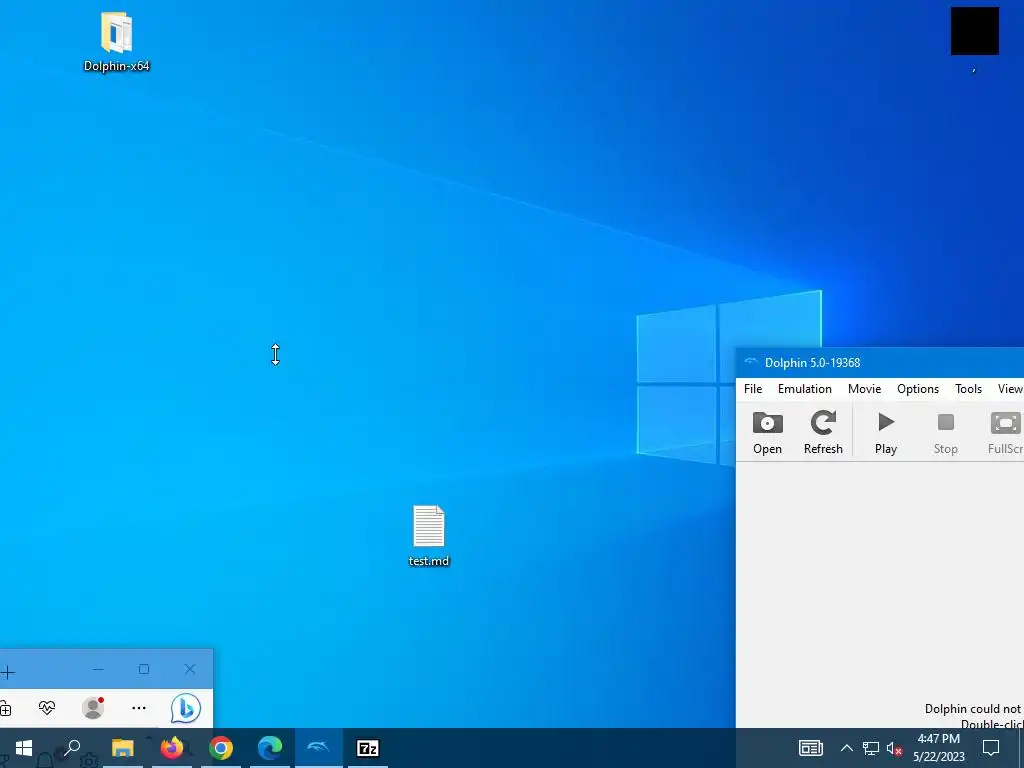Open the Windows Start menu
Viewport: 1024px width, 768px height.
pos(24,748)
